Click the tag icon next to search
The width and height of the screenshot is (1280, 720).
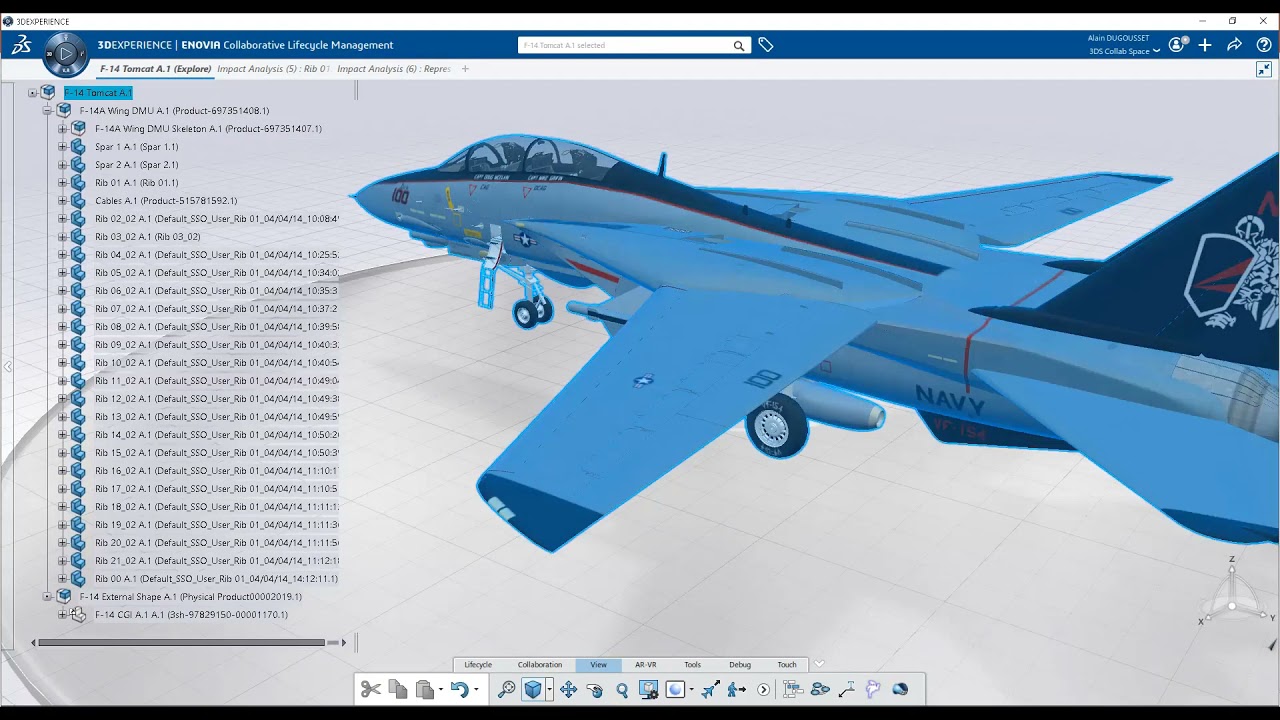pyautogui.click(x=765, y=45)
